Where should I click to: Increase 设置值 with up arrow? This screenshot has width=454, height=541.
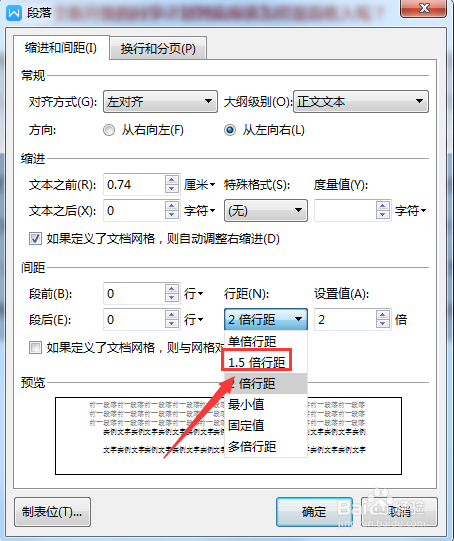coord(382,315)
